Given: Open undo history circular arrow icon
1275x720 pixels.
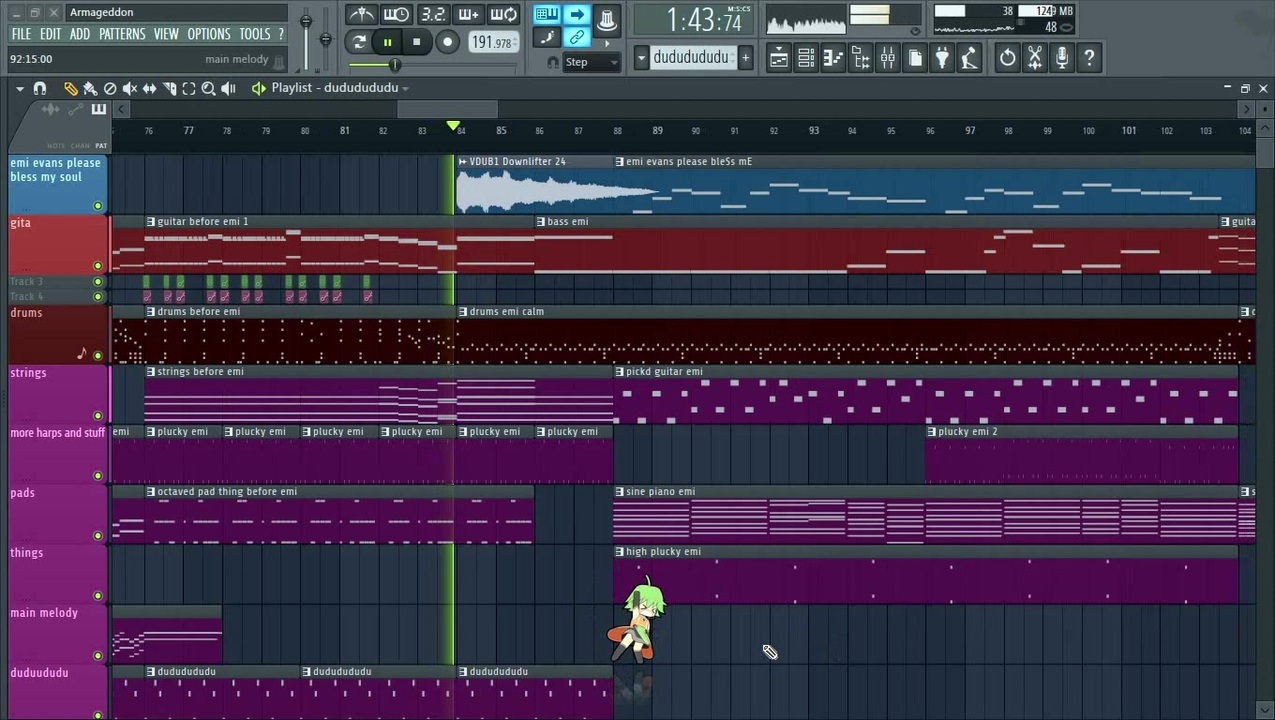Looking at the screenshot, I should point(1007,58).
